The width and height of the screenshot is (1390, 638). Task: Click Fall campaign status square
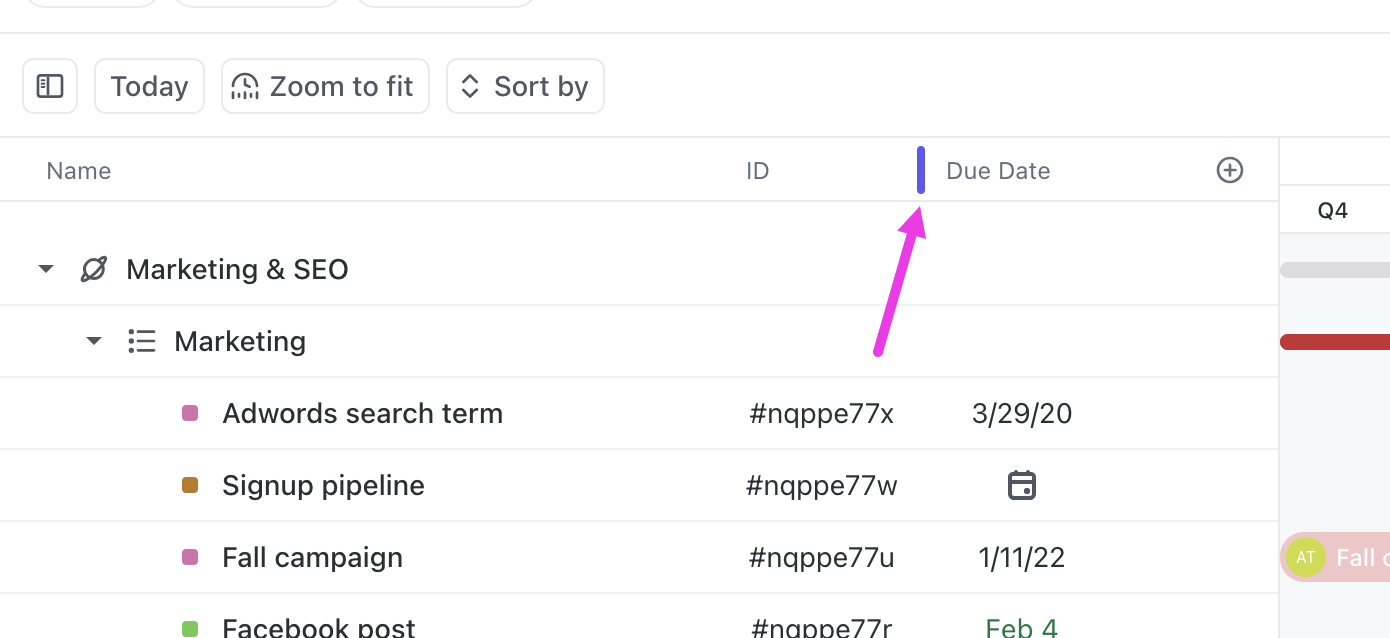pyautogui.click(x=190, y=557)
